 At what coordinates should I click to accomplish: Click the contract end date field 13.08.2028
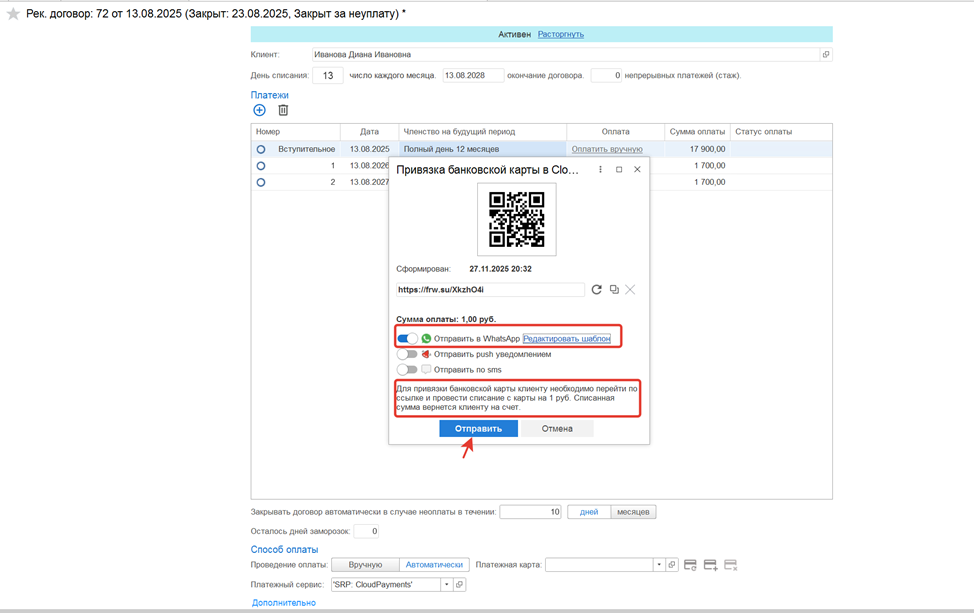click(473, 75)
